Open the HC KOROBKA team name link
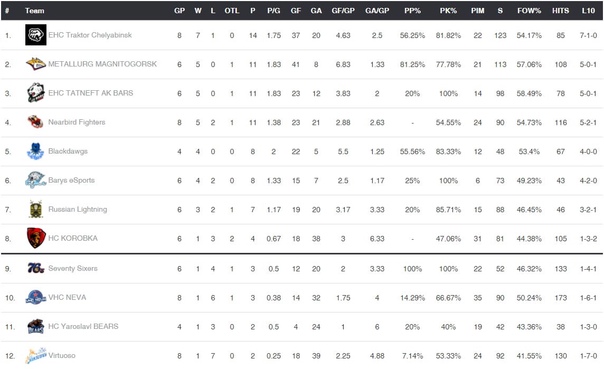The height and width of the screenshot is (369, 604). click(73, 238)
